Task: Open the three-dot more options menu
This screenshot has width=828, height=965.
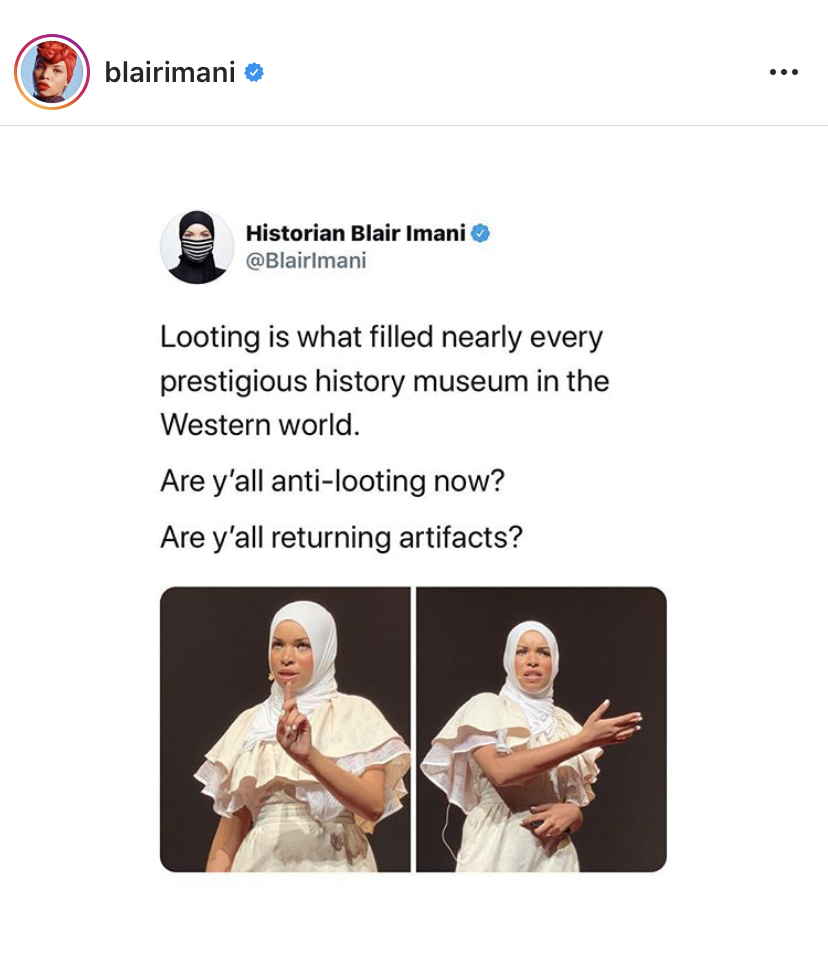Action: point(784,72)
